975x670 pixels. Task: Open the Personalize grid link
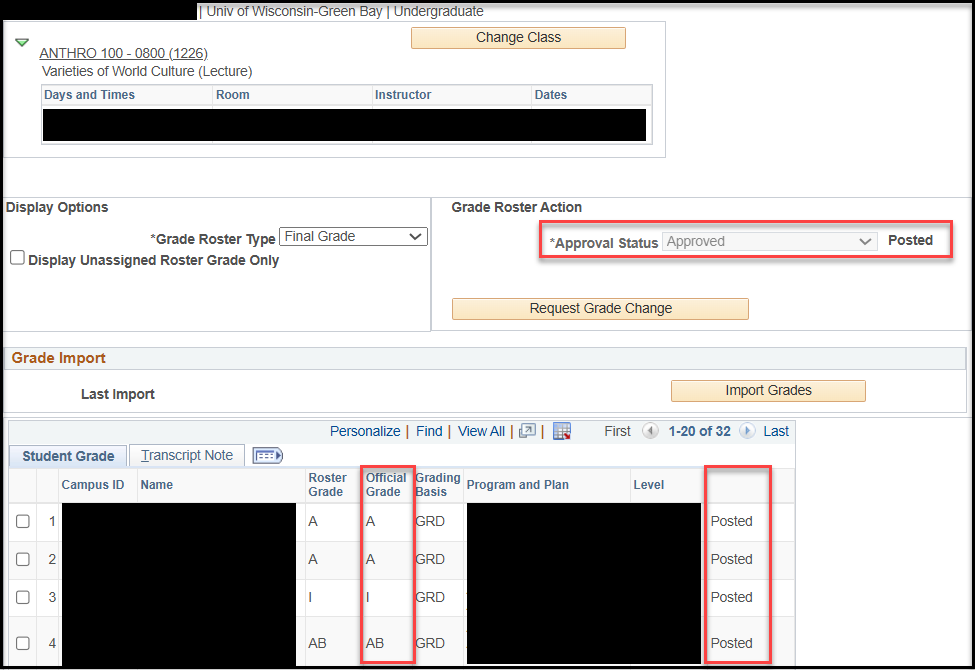[x=365, y=431]
